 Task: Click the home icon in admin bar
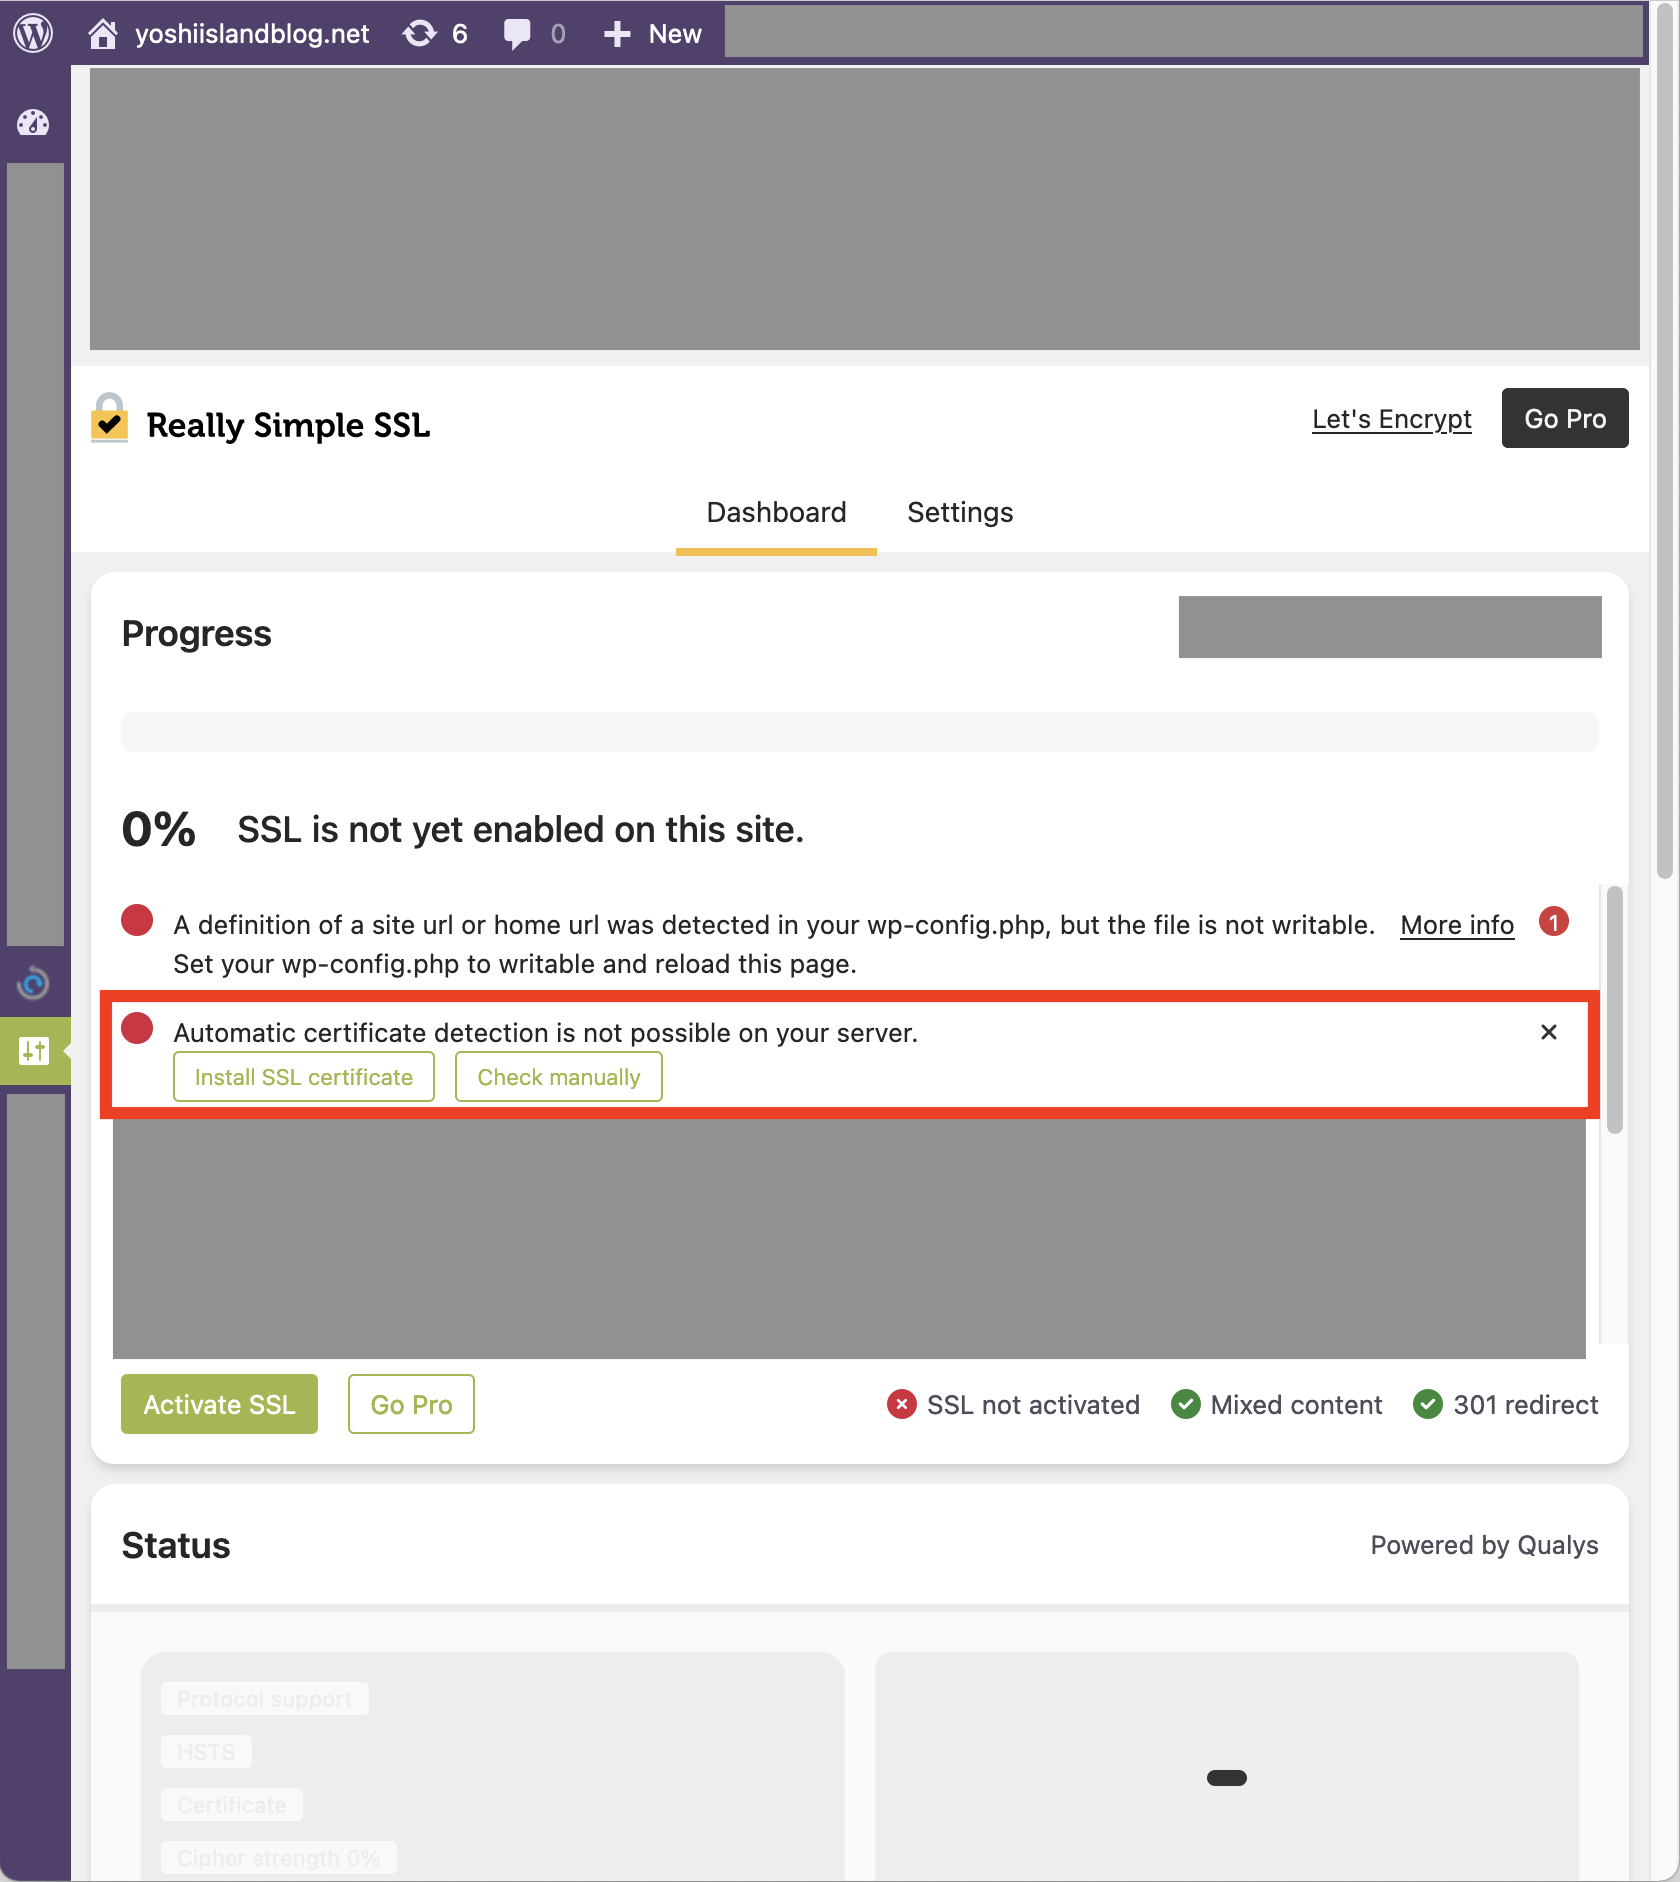click(103, 33)
